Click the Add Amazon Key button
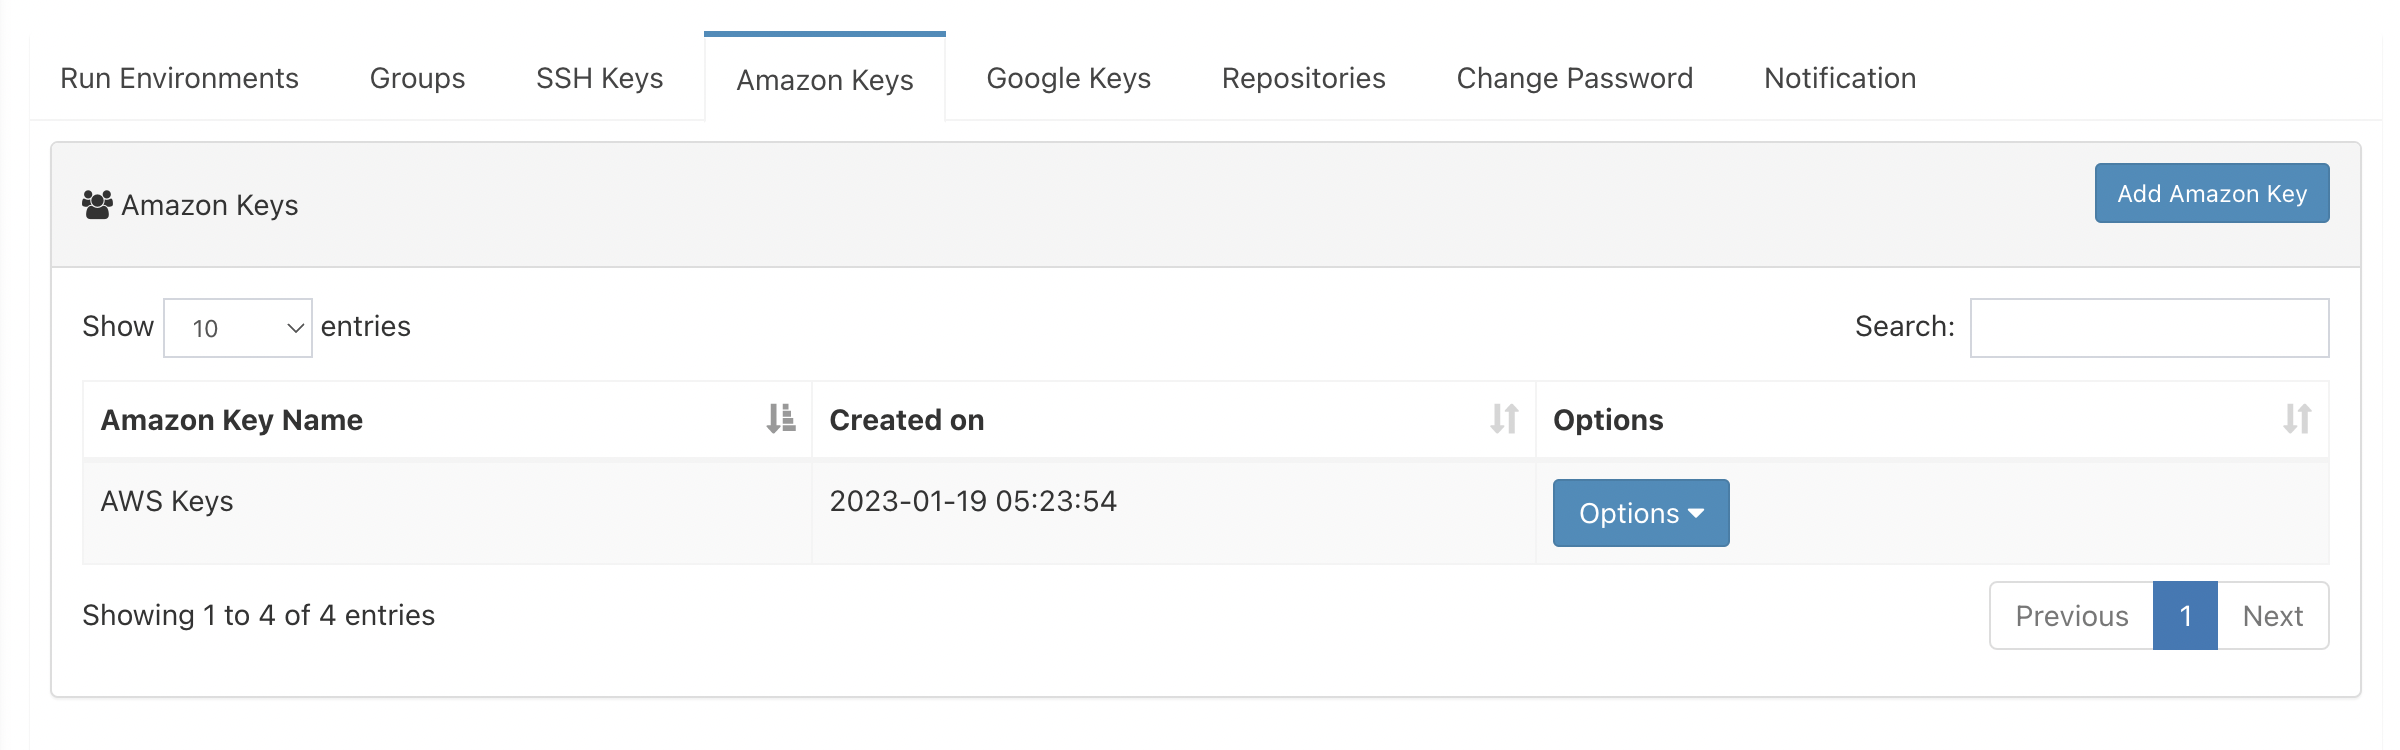The image size is (2400, 750). pos(2212,193)
